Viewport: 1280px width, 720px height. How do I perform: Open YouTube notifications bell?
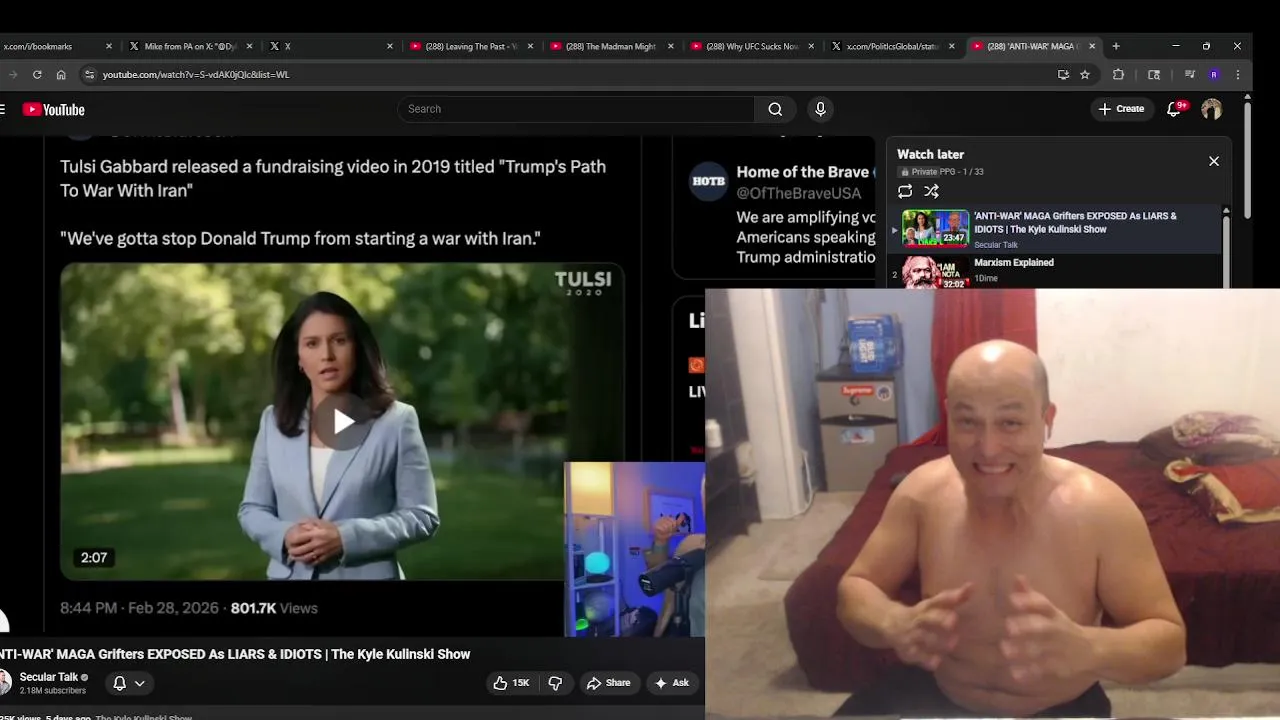[x=1175, y=109]
